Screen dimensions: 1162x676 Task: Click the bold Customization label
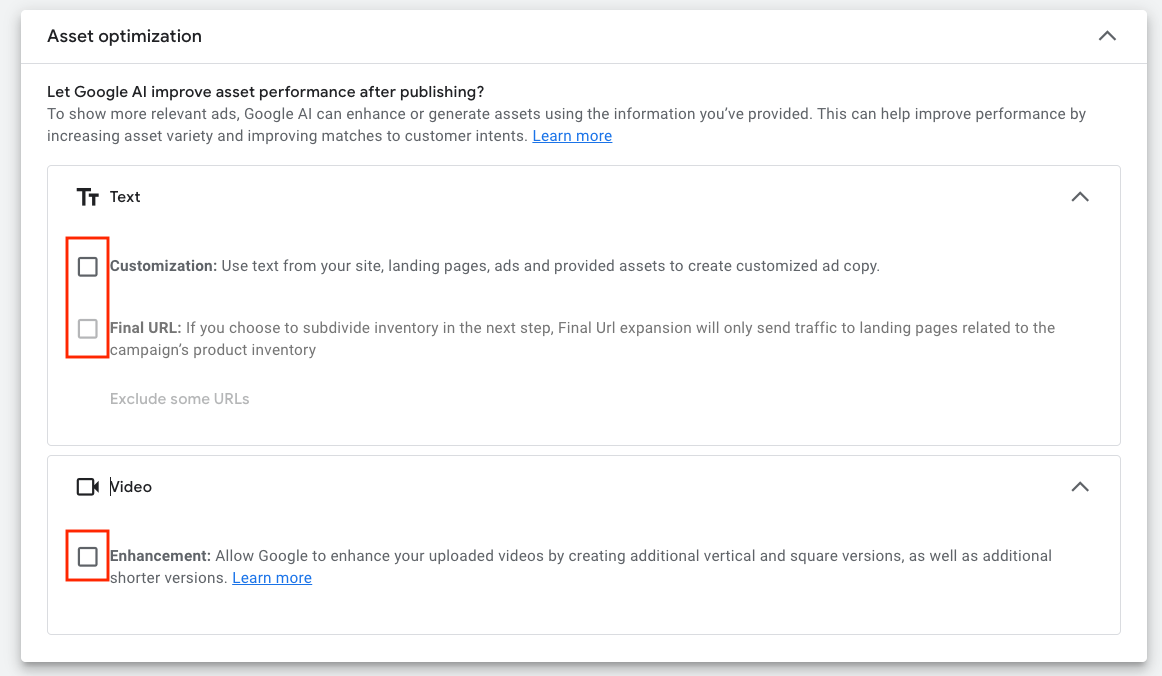coord(163,267)
